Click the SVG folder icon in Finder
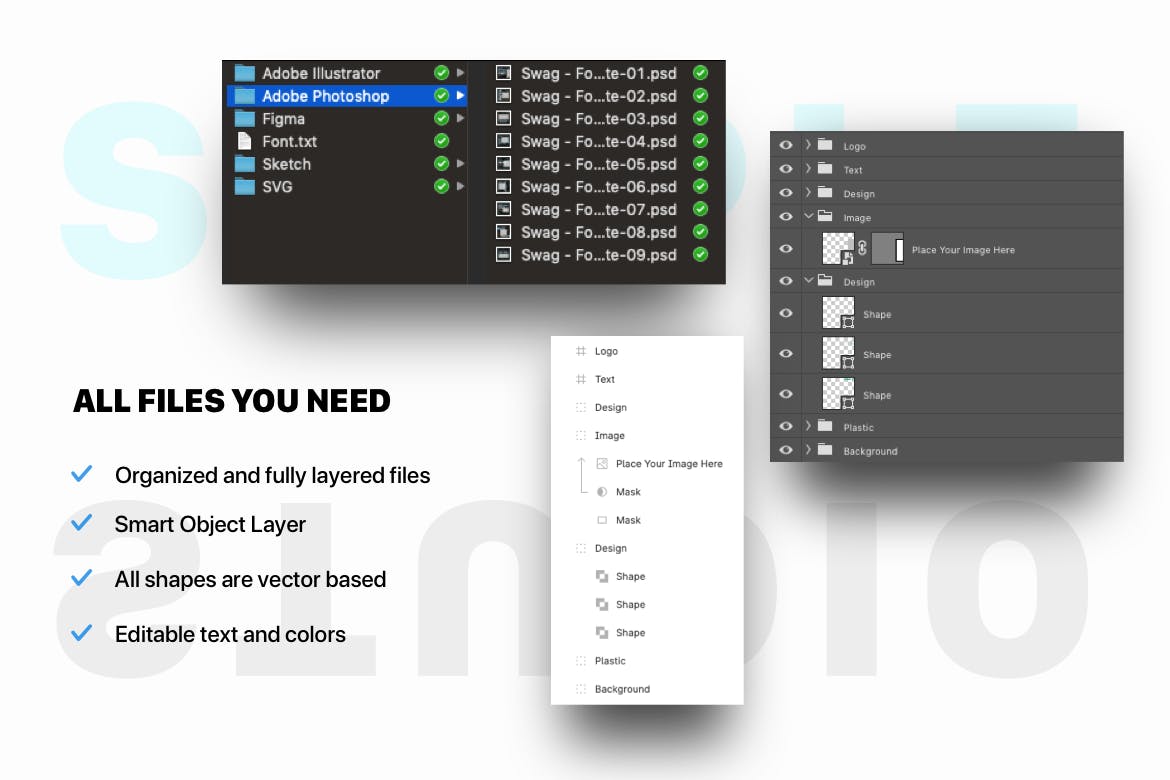Screen dimensions: 1170x780 (245, 187)
